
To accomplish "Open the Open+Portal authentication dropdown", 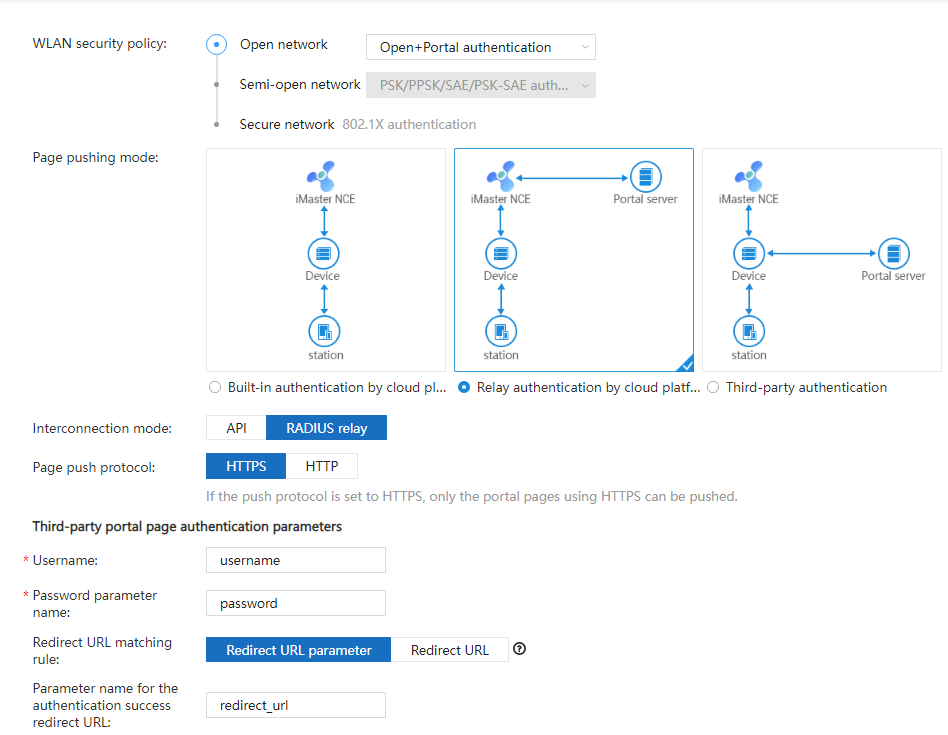I will point(480,47).
